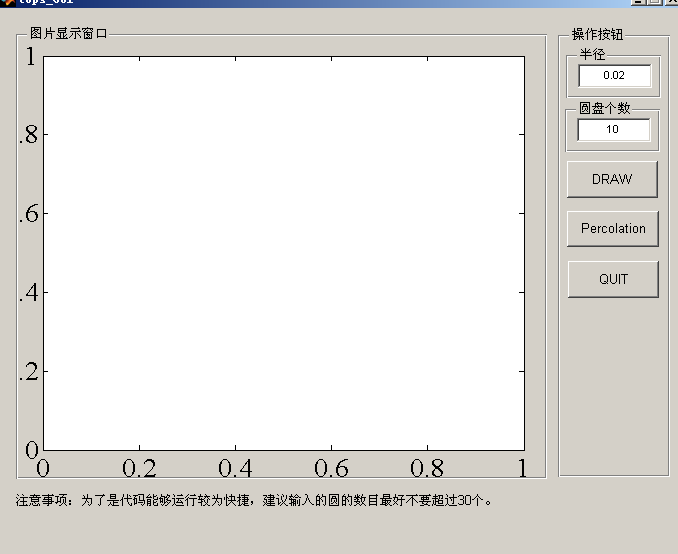Click the DRAW button

click(612, 179)
